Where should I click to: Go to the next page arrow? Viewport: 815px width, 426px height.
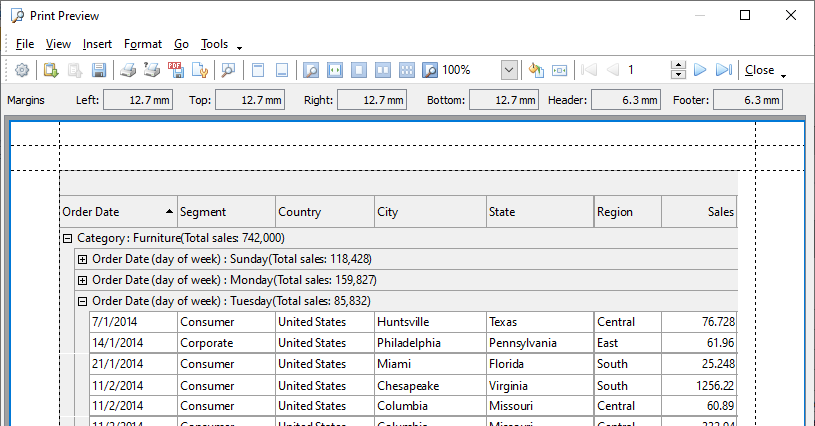(700, 70)
